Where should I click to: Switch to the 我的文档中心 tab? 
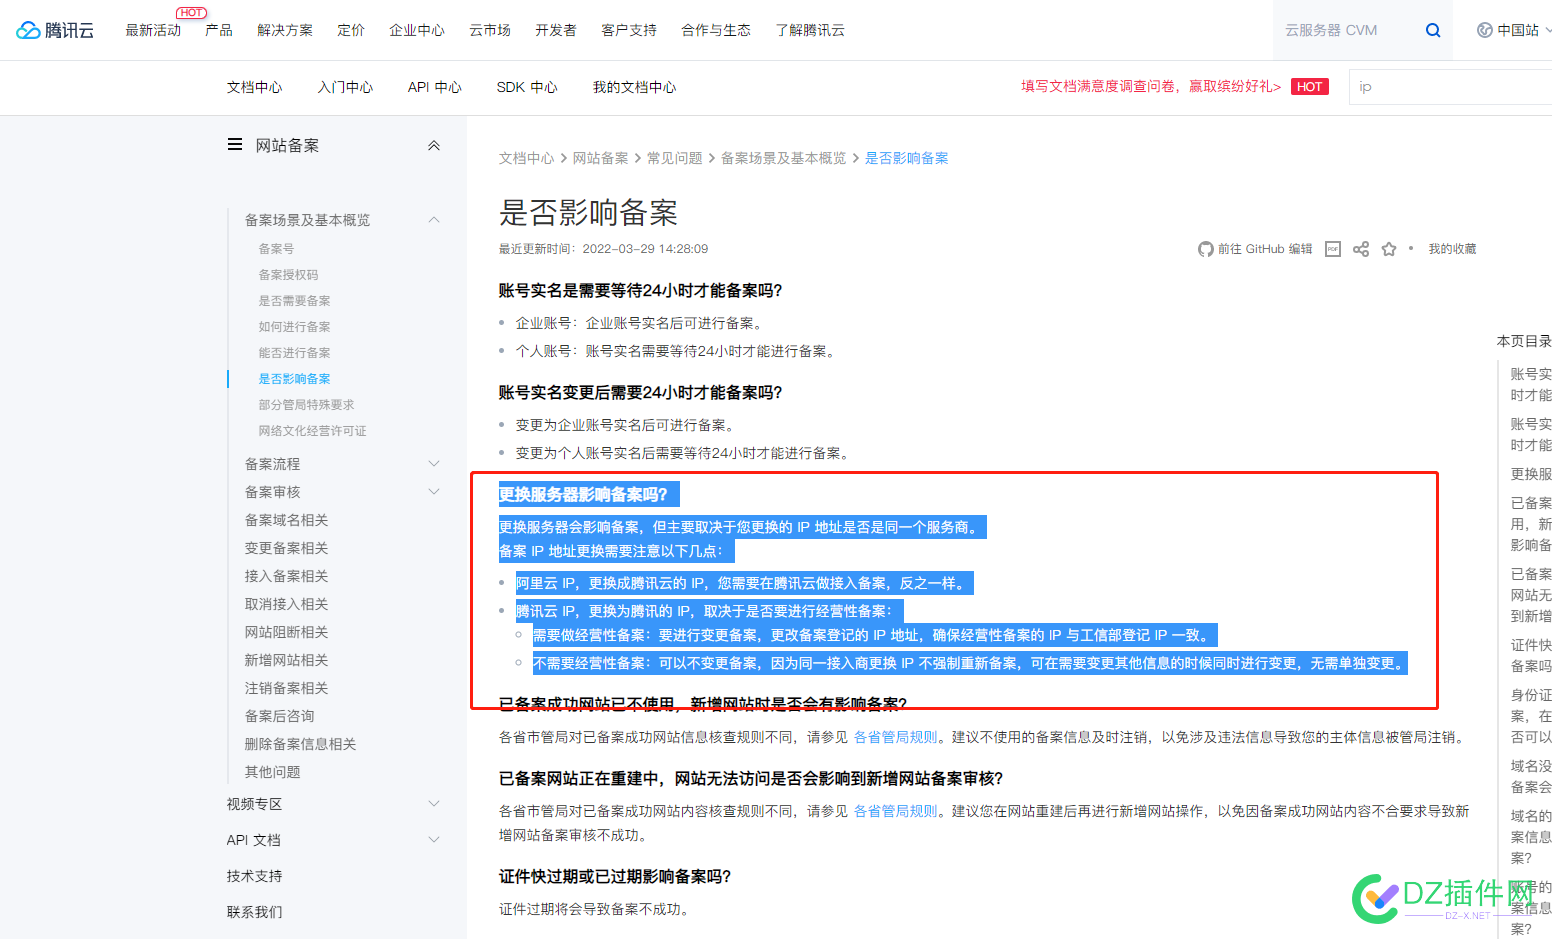(x=635, y=87)
